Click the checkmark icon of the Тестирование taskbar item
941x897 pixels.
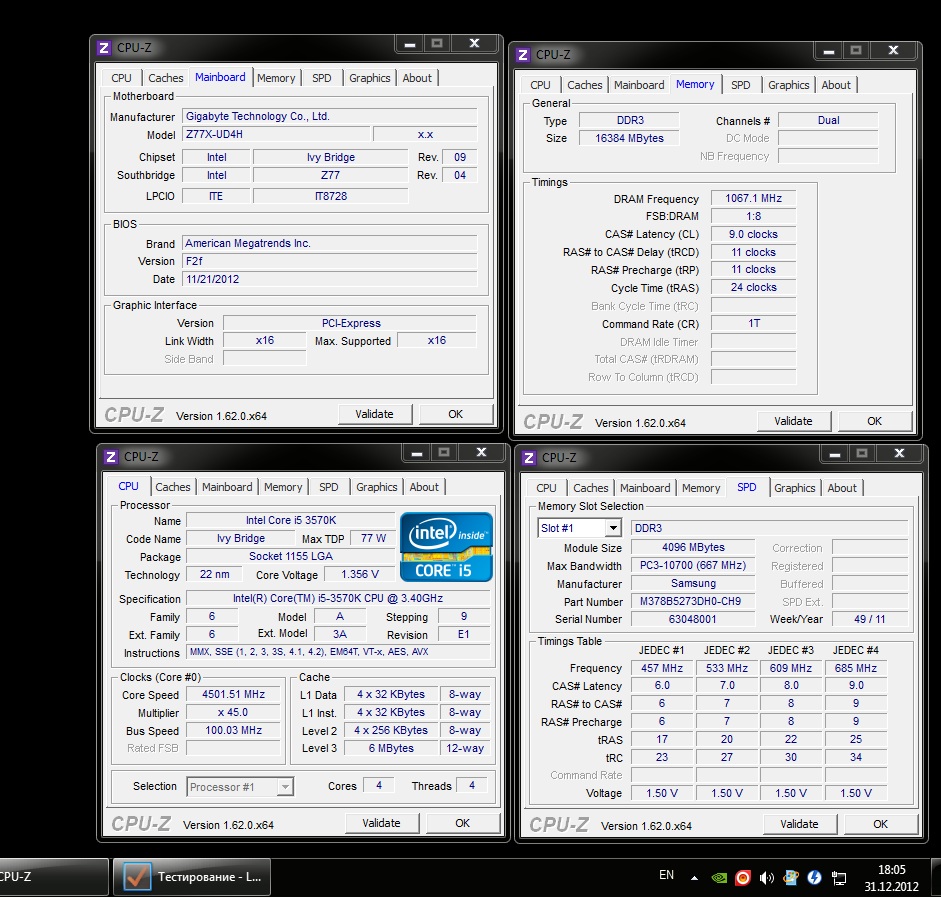(136, 877)
